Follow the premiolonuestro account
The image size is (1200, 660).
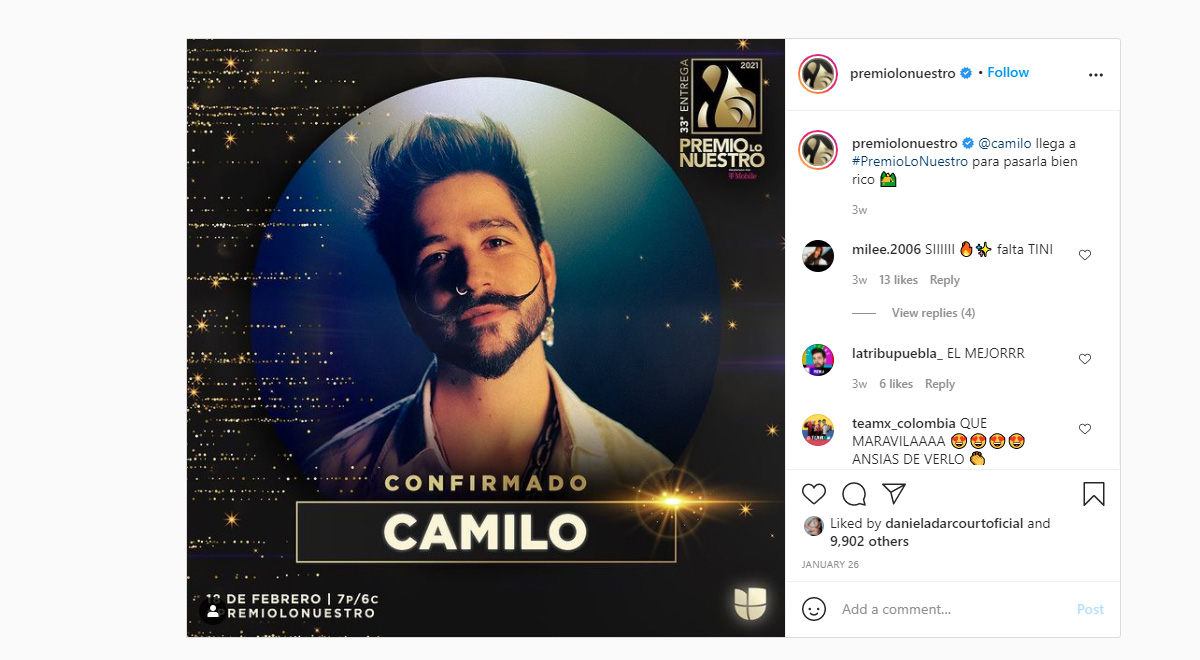pos(1008,73)
